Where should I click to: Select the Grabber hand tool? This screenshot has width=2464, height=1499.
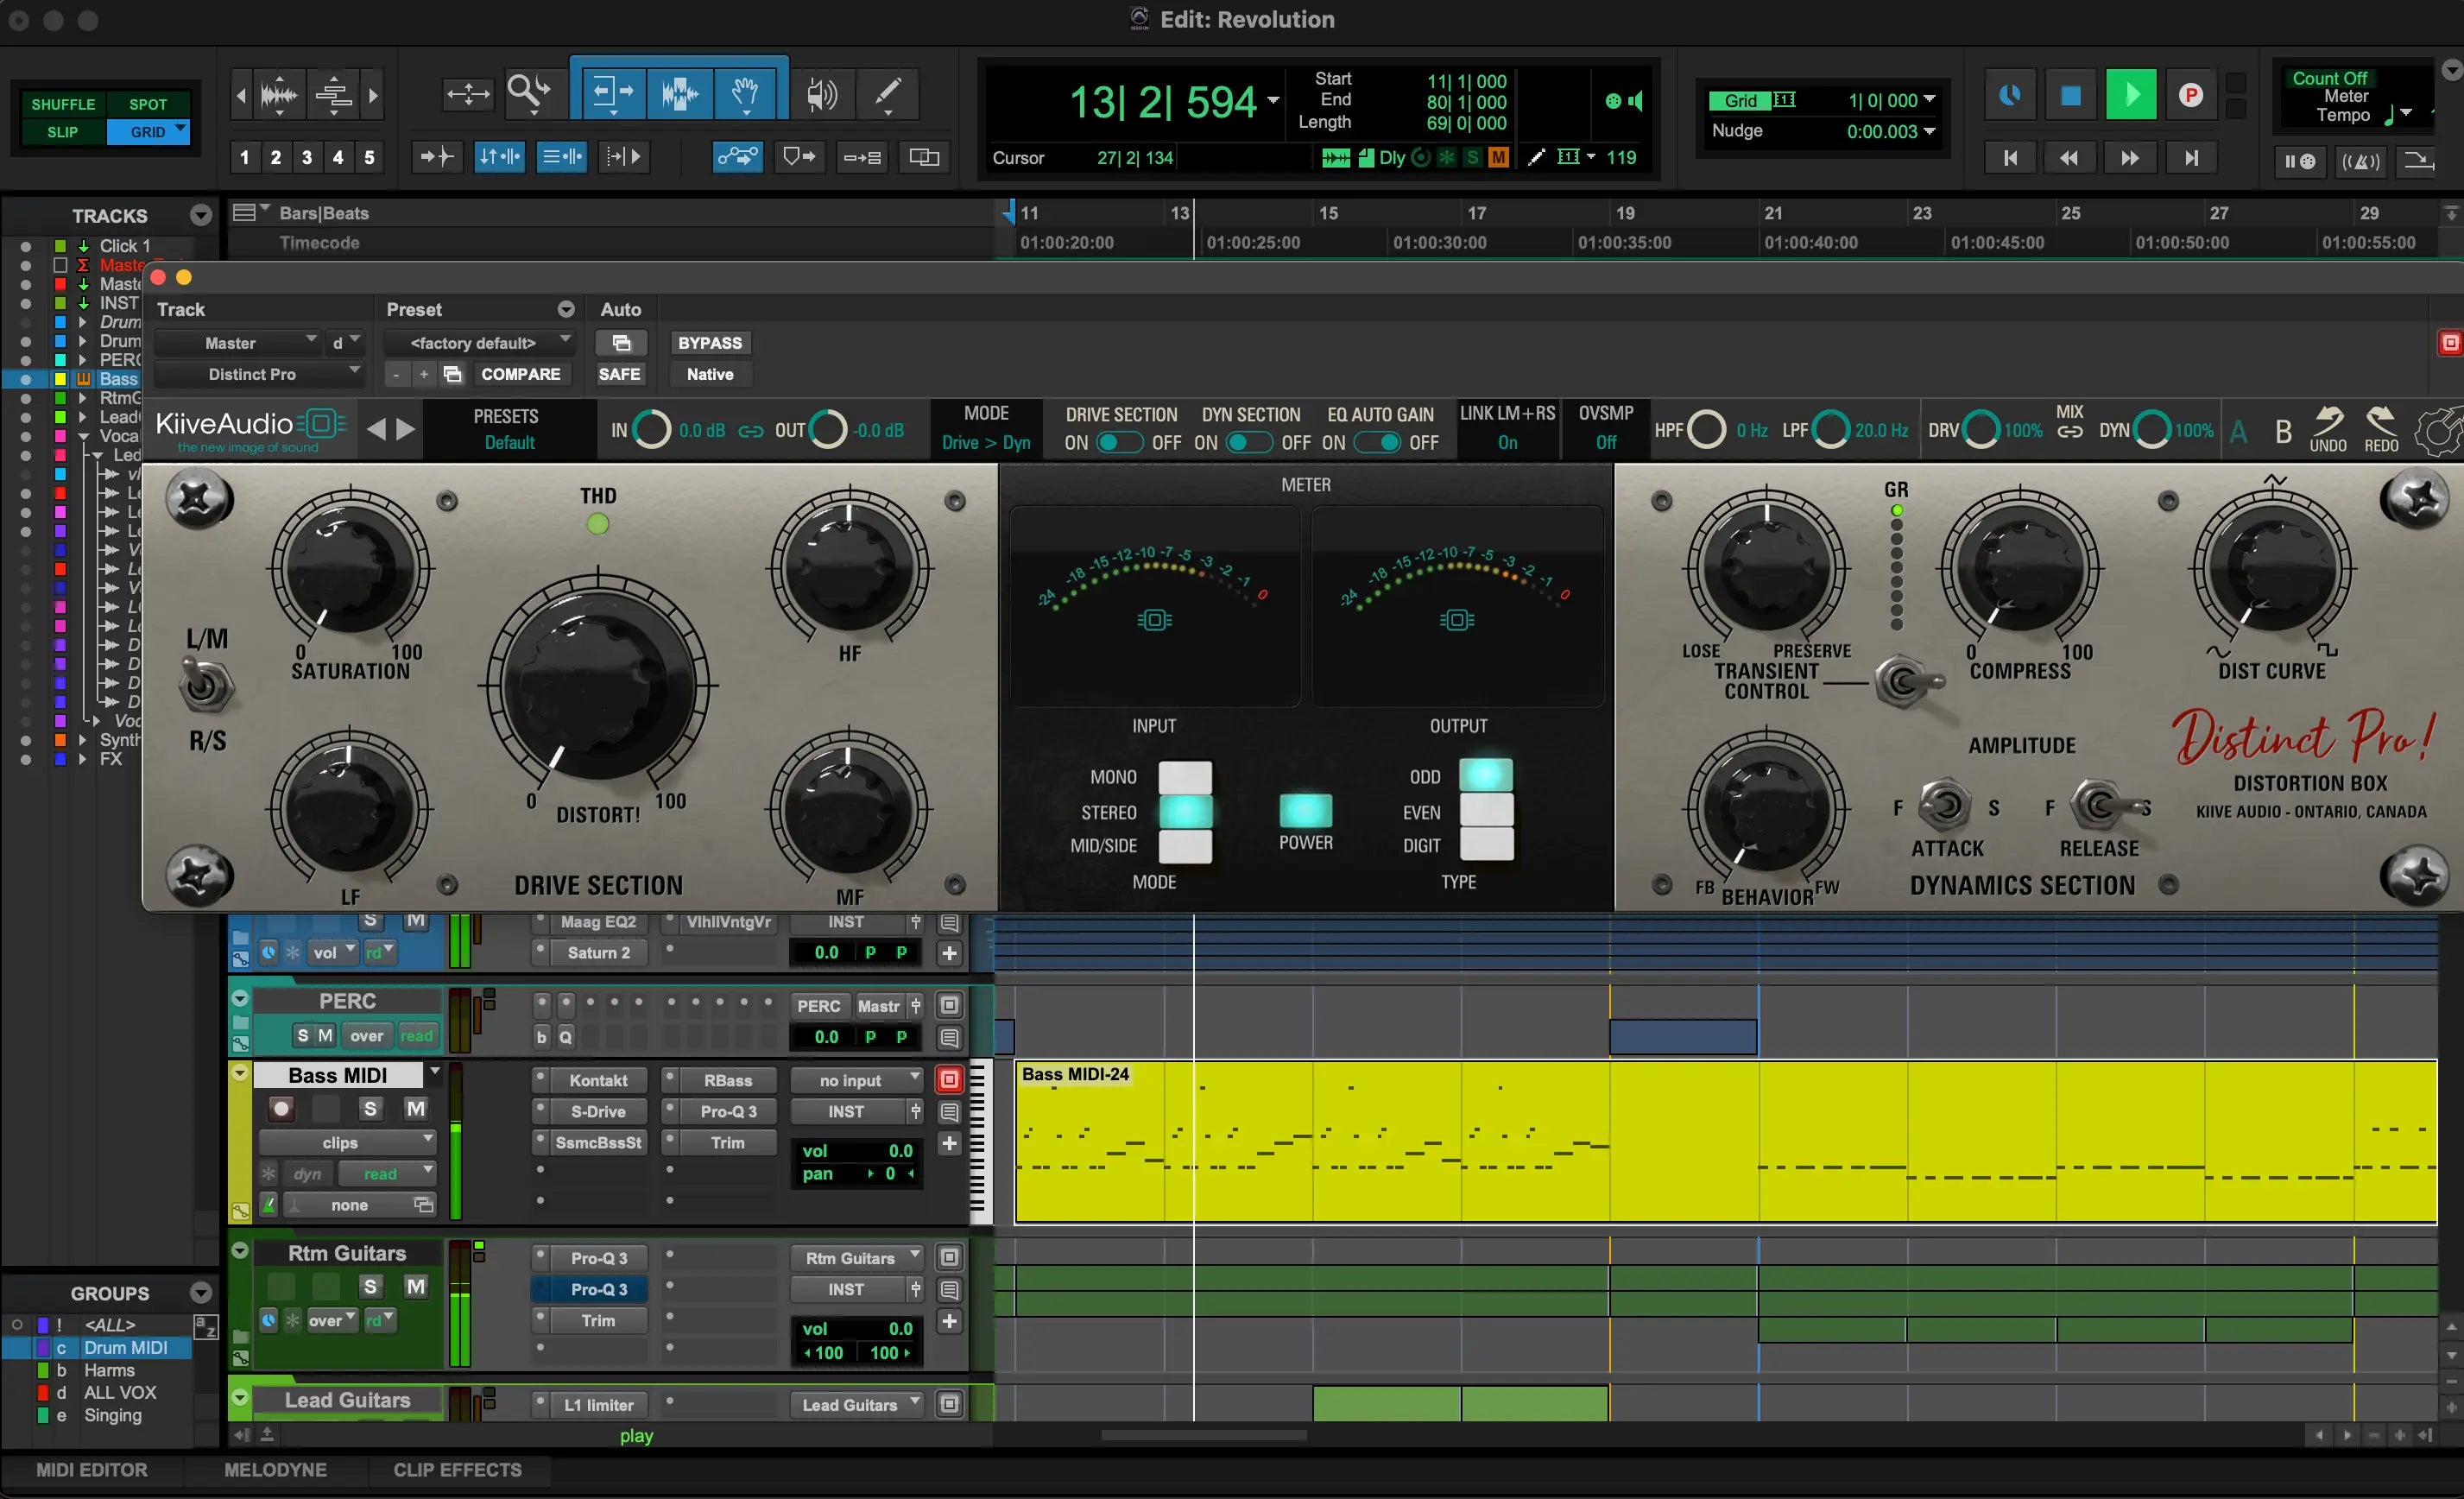(745, 94)
